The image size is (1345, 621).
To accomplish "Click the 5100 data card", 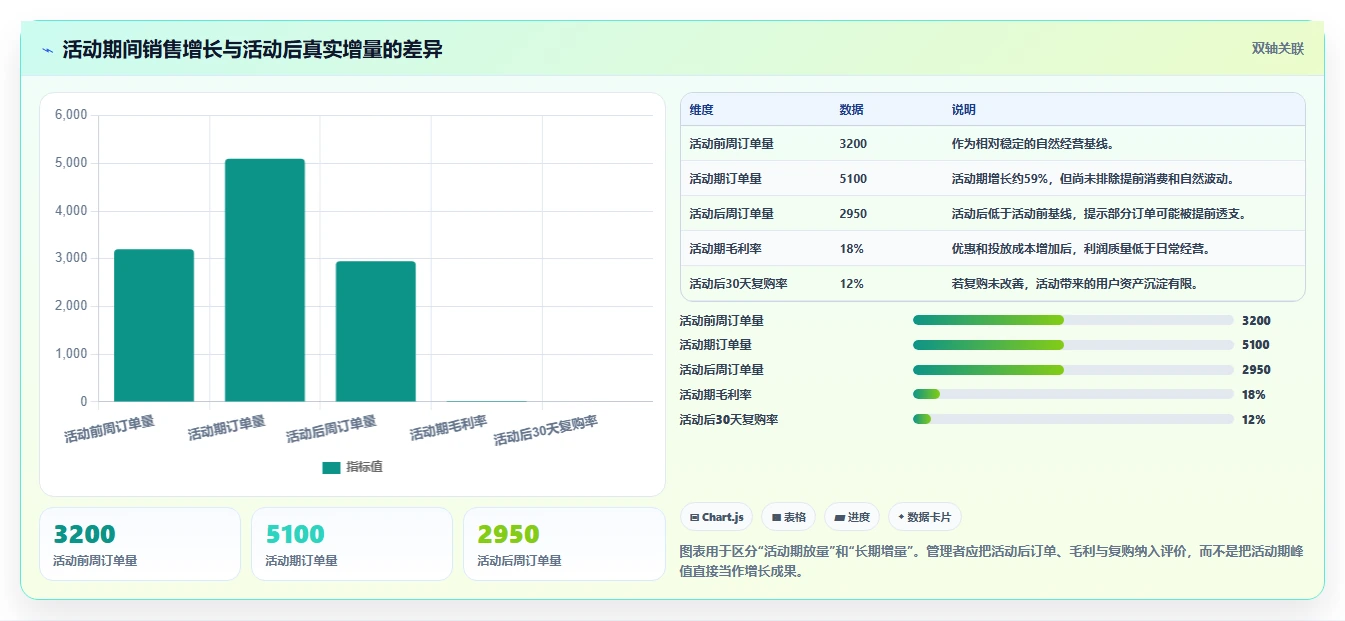I will coord(352,544).
